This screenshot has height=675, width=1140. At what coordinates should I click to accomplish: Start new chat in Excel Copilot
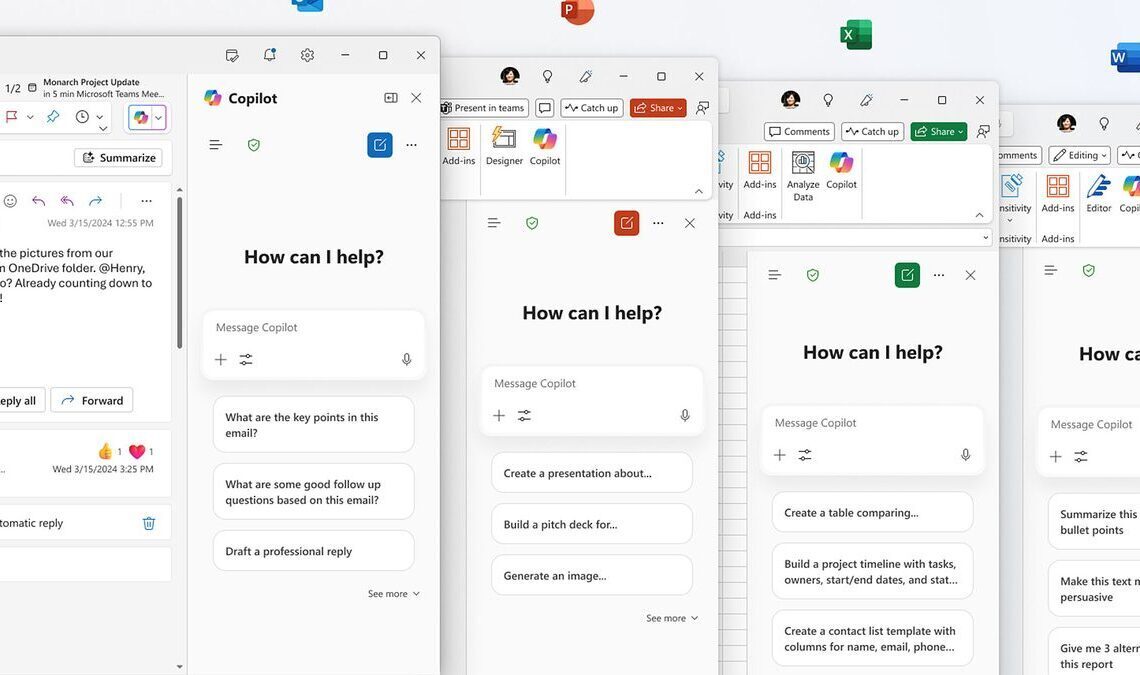point(907,275)
